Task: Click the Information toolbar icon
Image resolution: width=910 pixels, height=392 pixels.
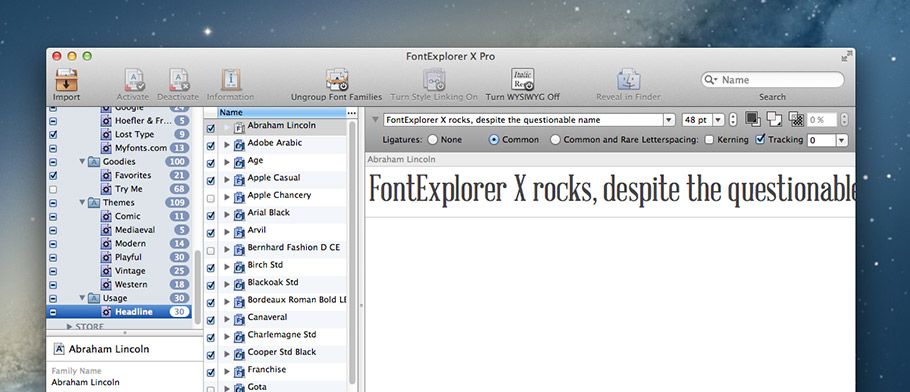Action: click(x=230, y=80)
